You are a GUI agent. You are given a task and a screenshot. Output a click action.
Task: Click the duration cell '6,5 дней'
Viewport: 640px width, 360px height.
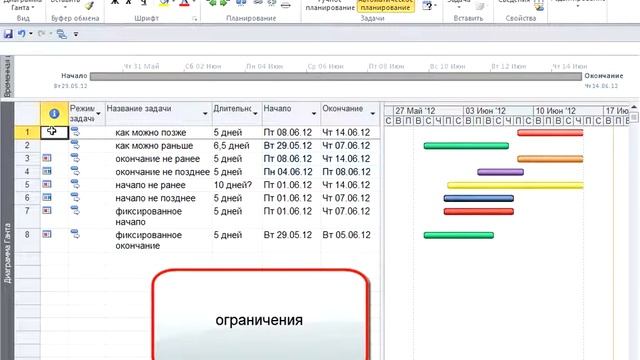tap(231, 146)
